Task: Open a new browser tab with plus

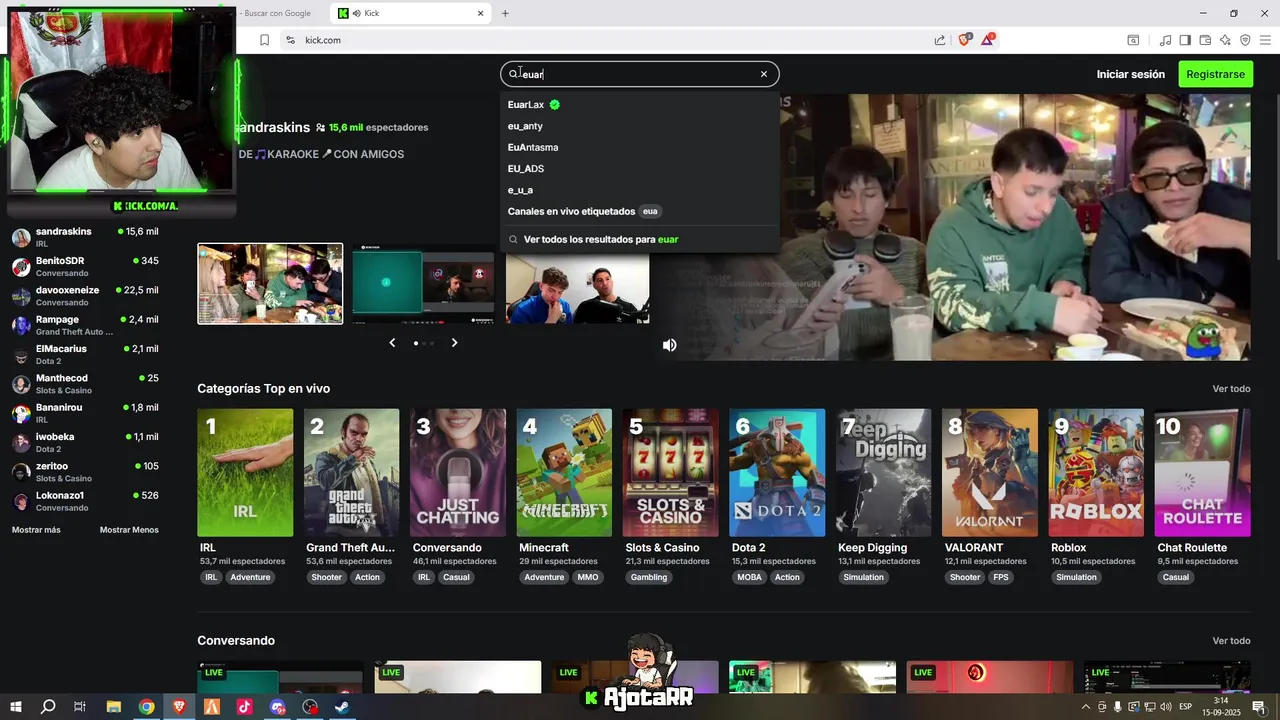Action: pos(505,13)
